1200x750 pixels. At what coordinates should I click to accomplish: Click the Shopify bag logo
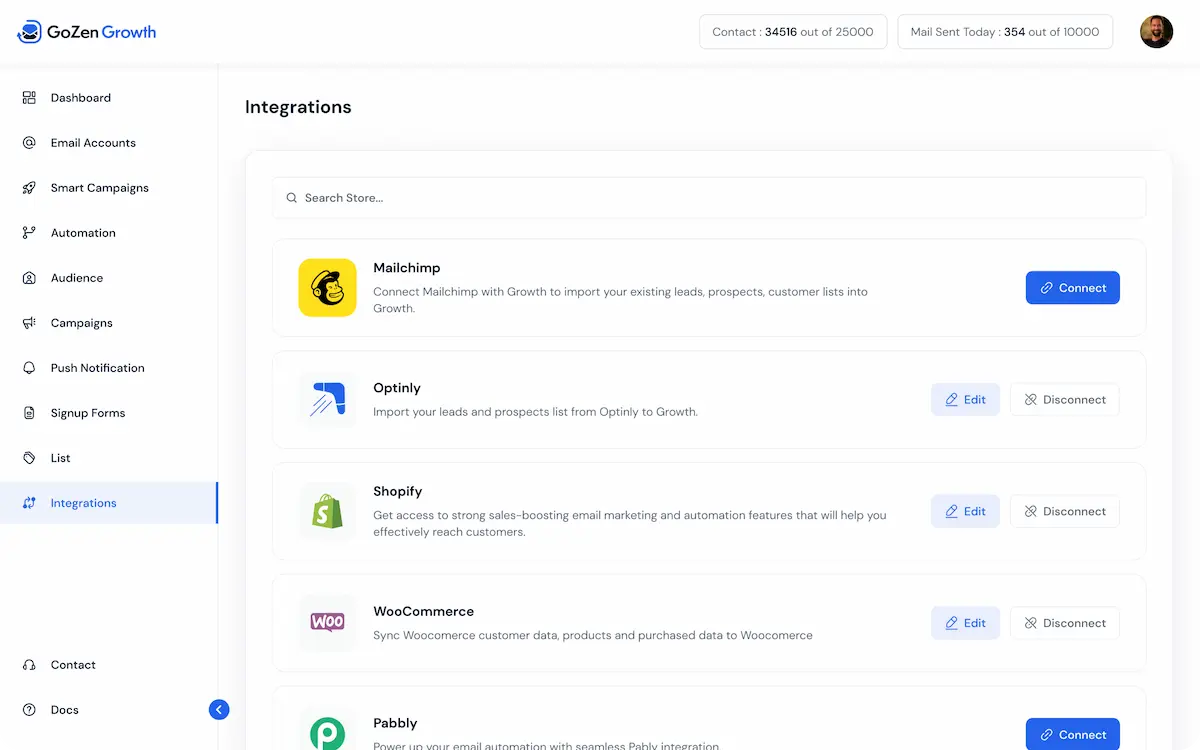pyautogui.click(x=327, y=511)
